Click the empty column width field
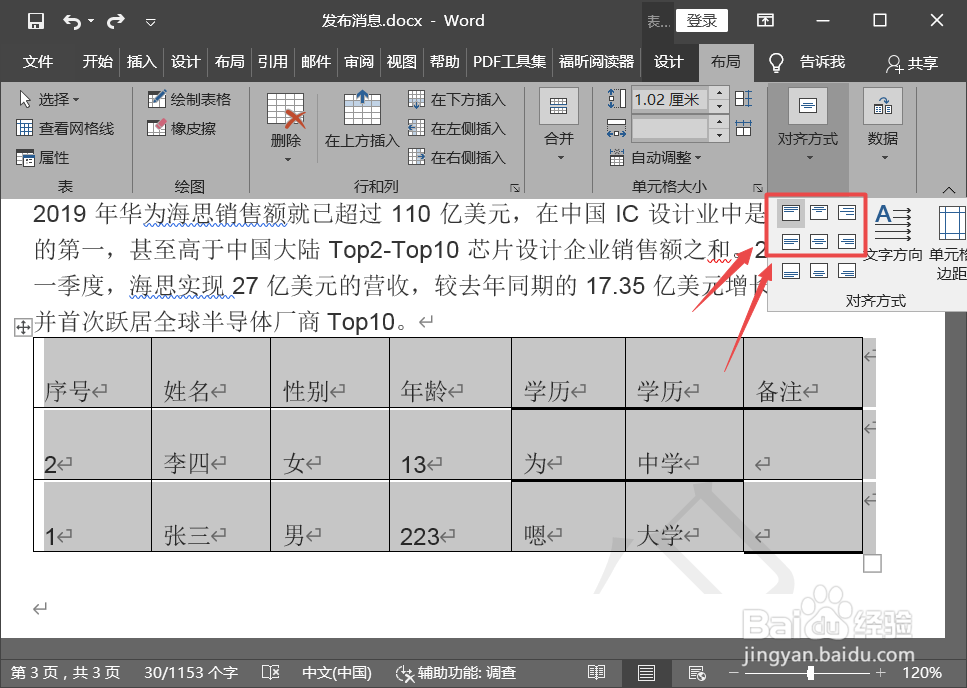967x688 pixels. (670, 128)
